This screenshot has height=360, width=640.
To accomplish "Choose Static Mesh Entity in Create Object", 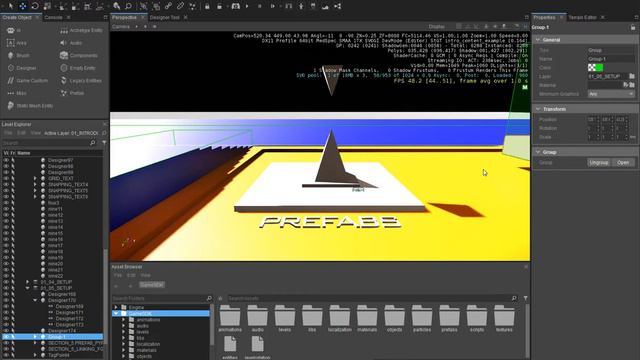I will [30, 106].
